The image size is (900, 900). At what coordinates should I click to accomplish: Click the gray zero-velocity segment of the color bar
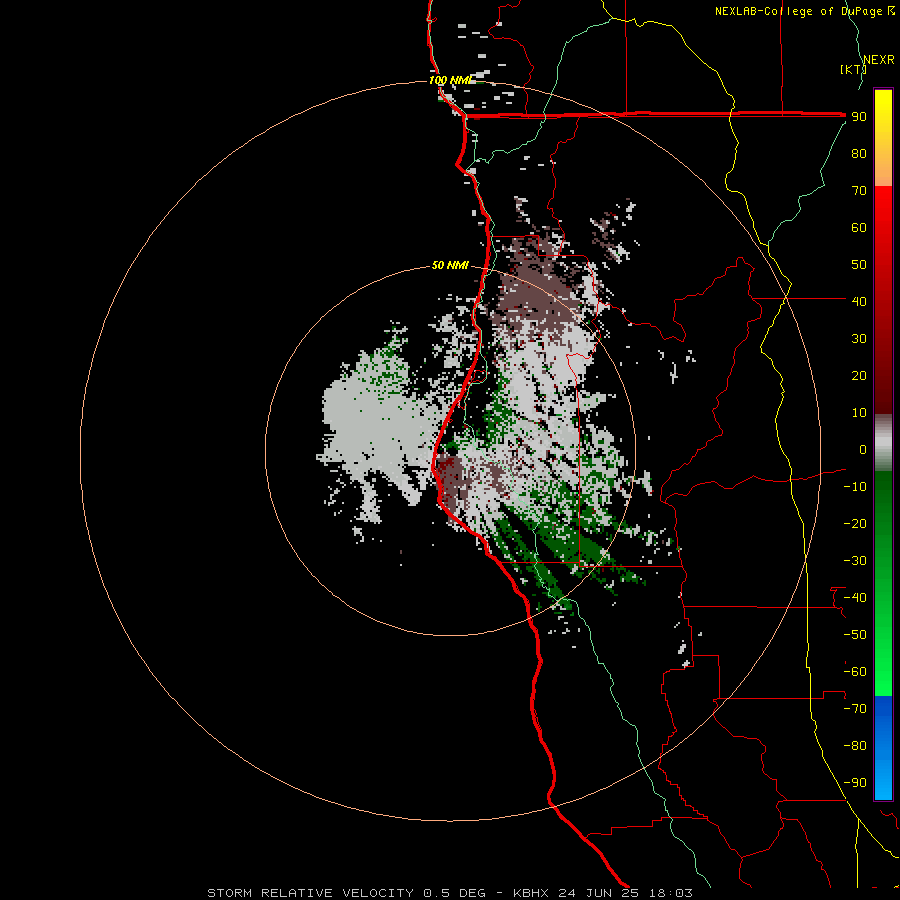coord(883,443)
